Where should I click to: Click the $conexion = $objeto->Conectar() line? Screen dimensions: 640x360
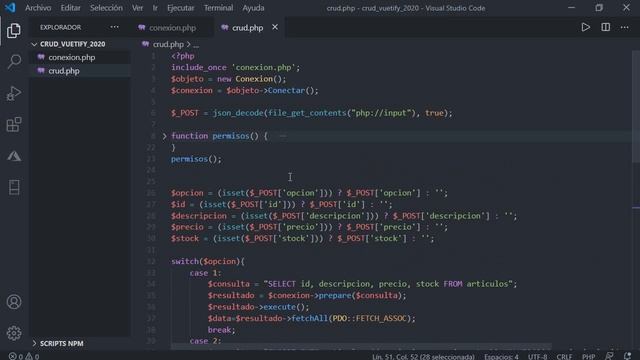pos(244,91)
